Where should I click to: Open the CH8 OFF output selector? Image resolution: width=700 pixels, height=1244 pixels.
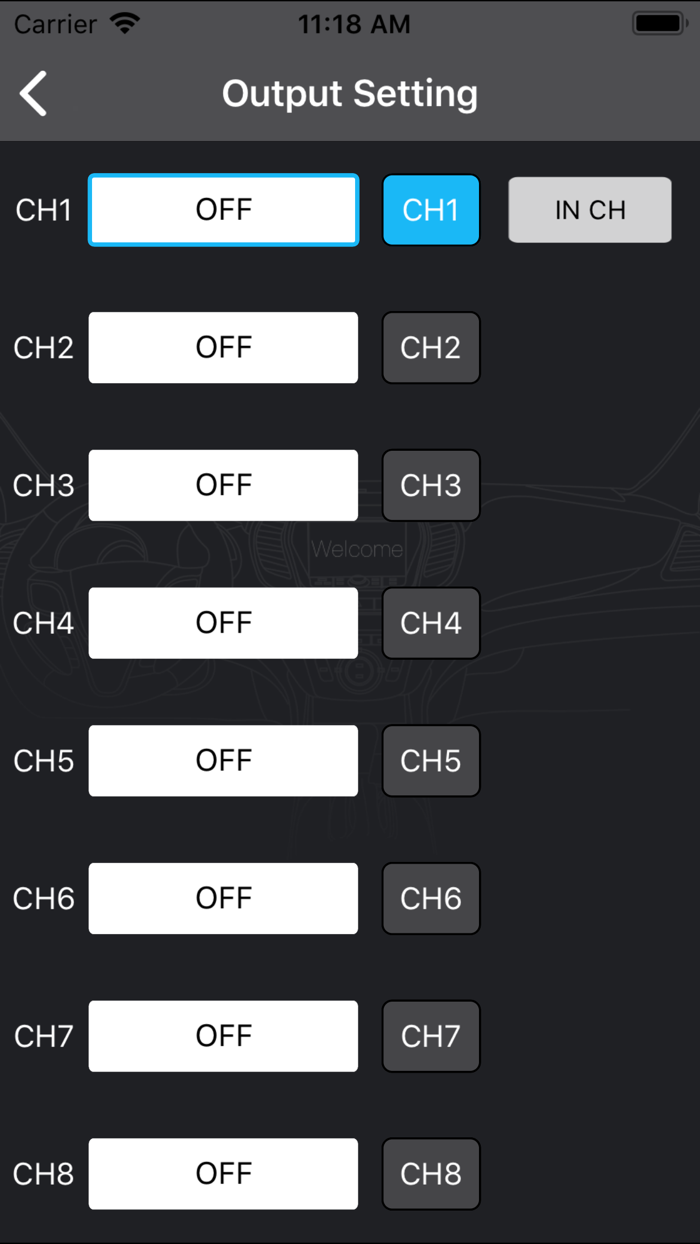(223, 1174)
